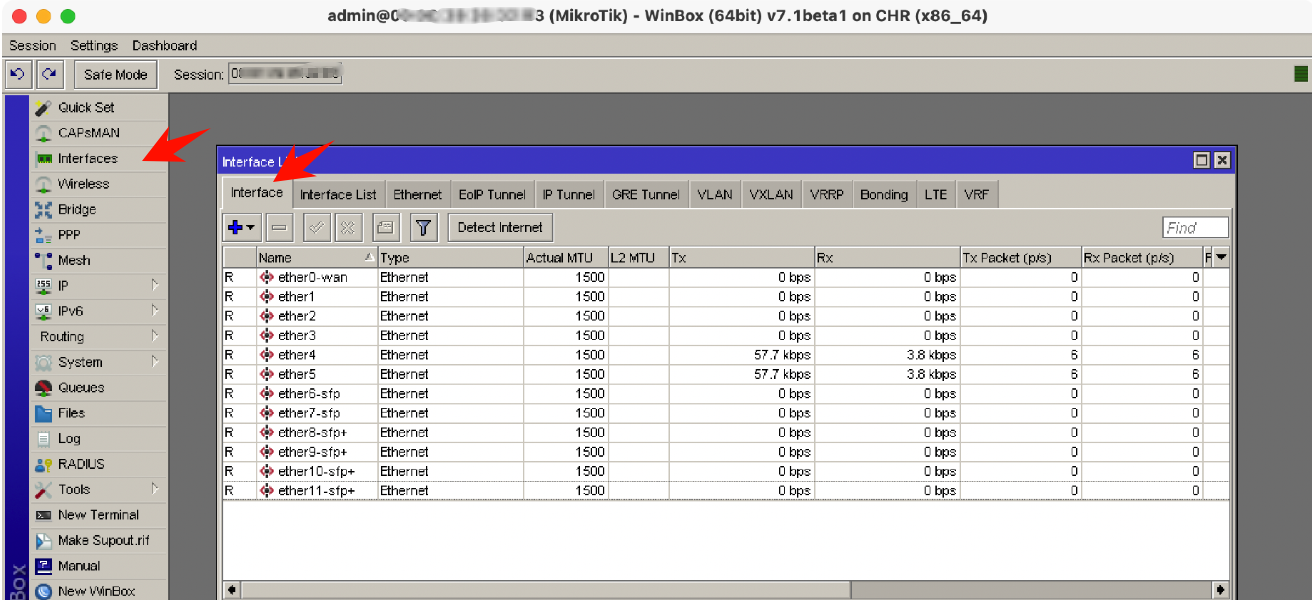Click the X Disable button
1312x600 pixels.
coord(348,228)
